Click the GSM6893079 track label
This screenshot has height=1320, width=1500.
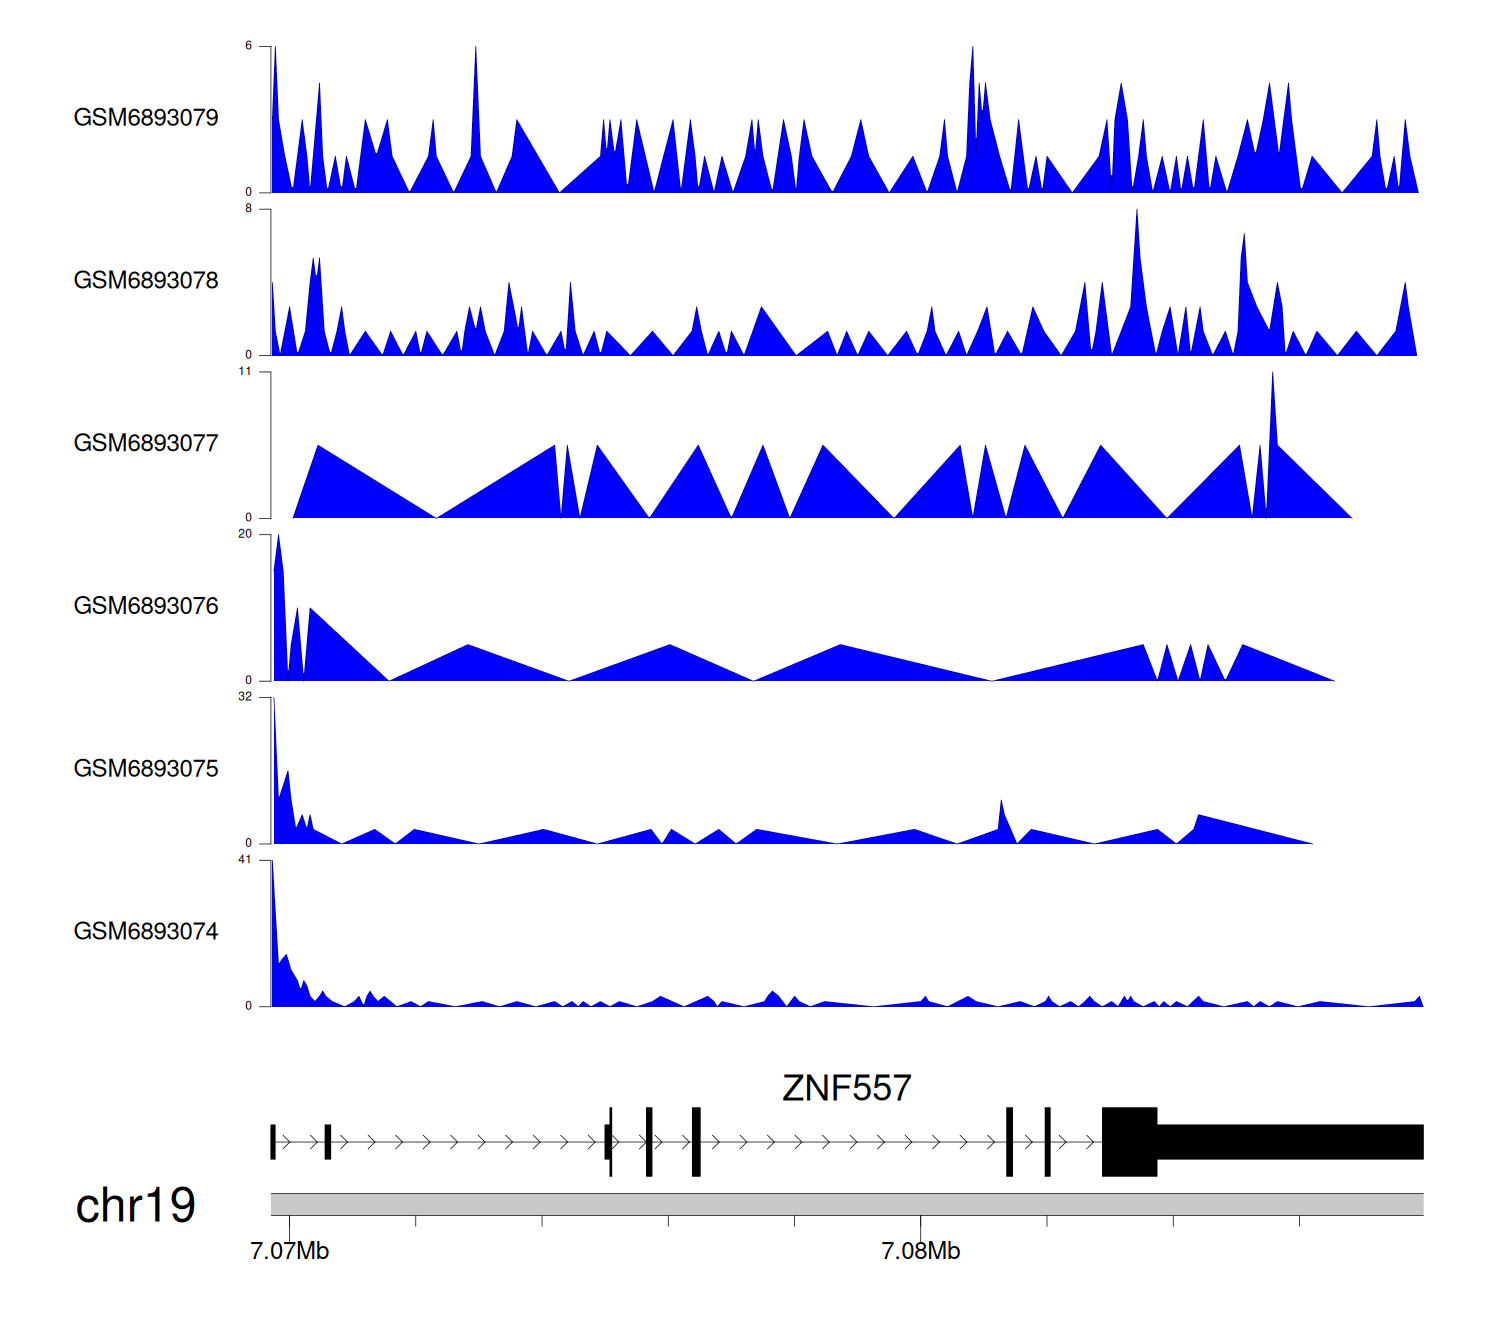point(146,118)
